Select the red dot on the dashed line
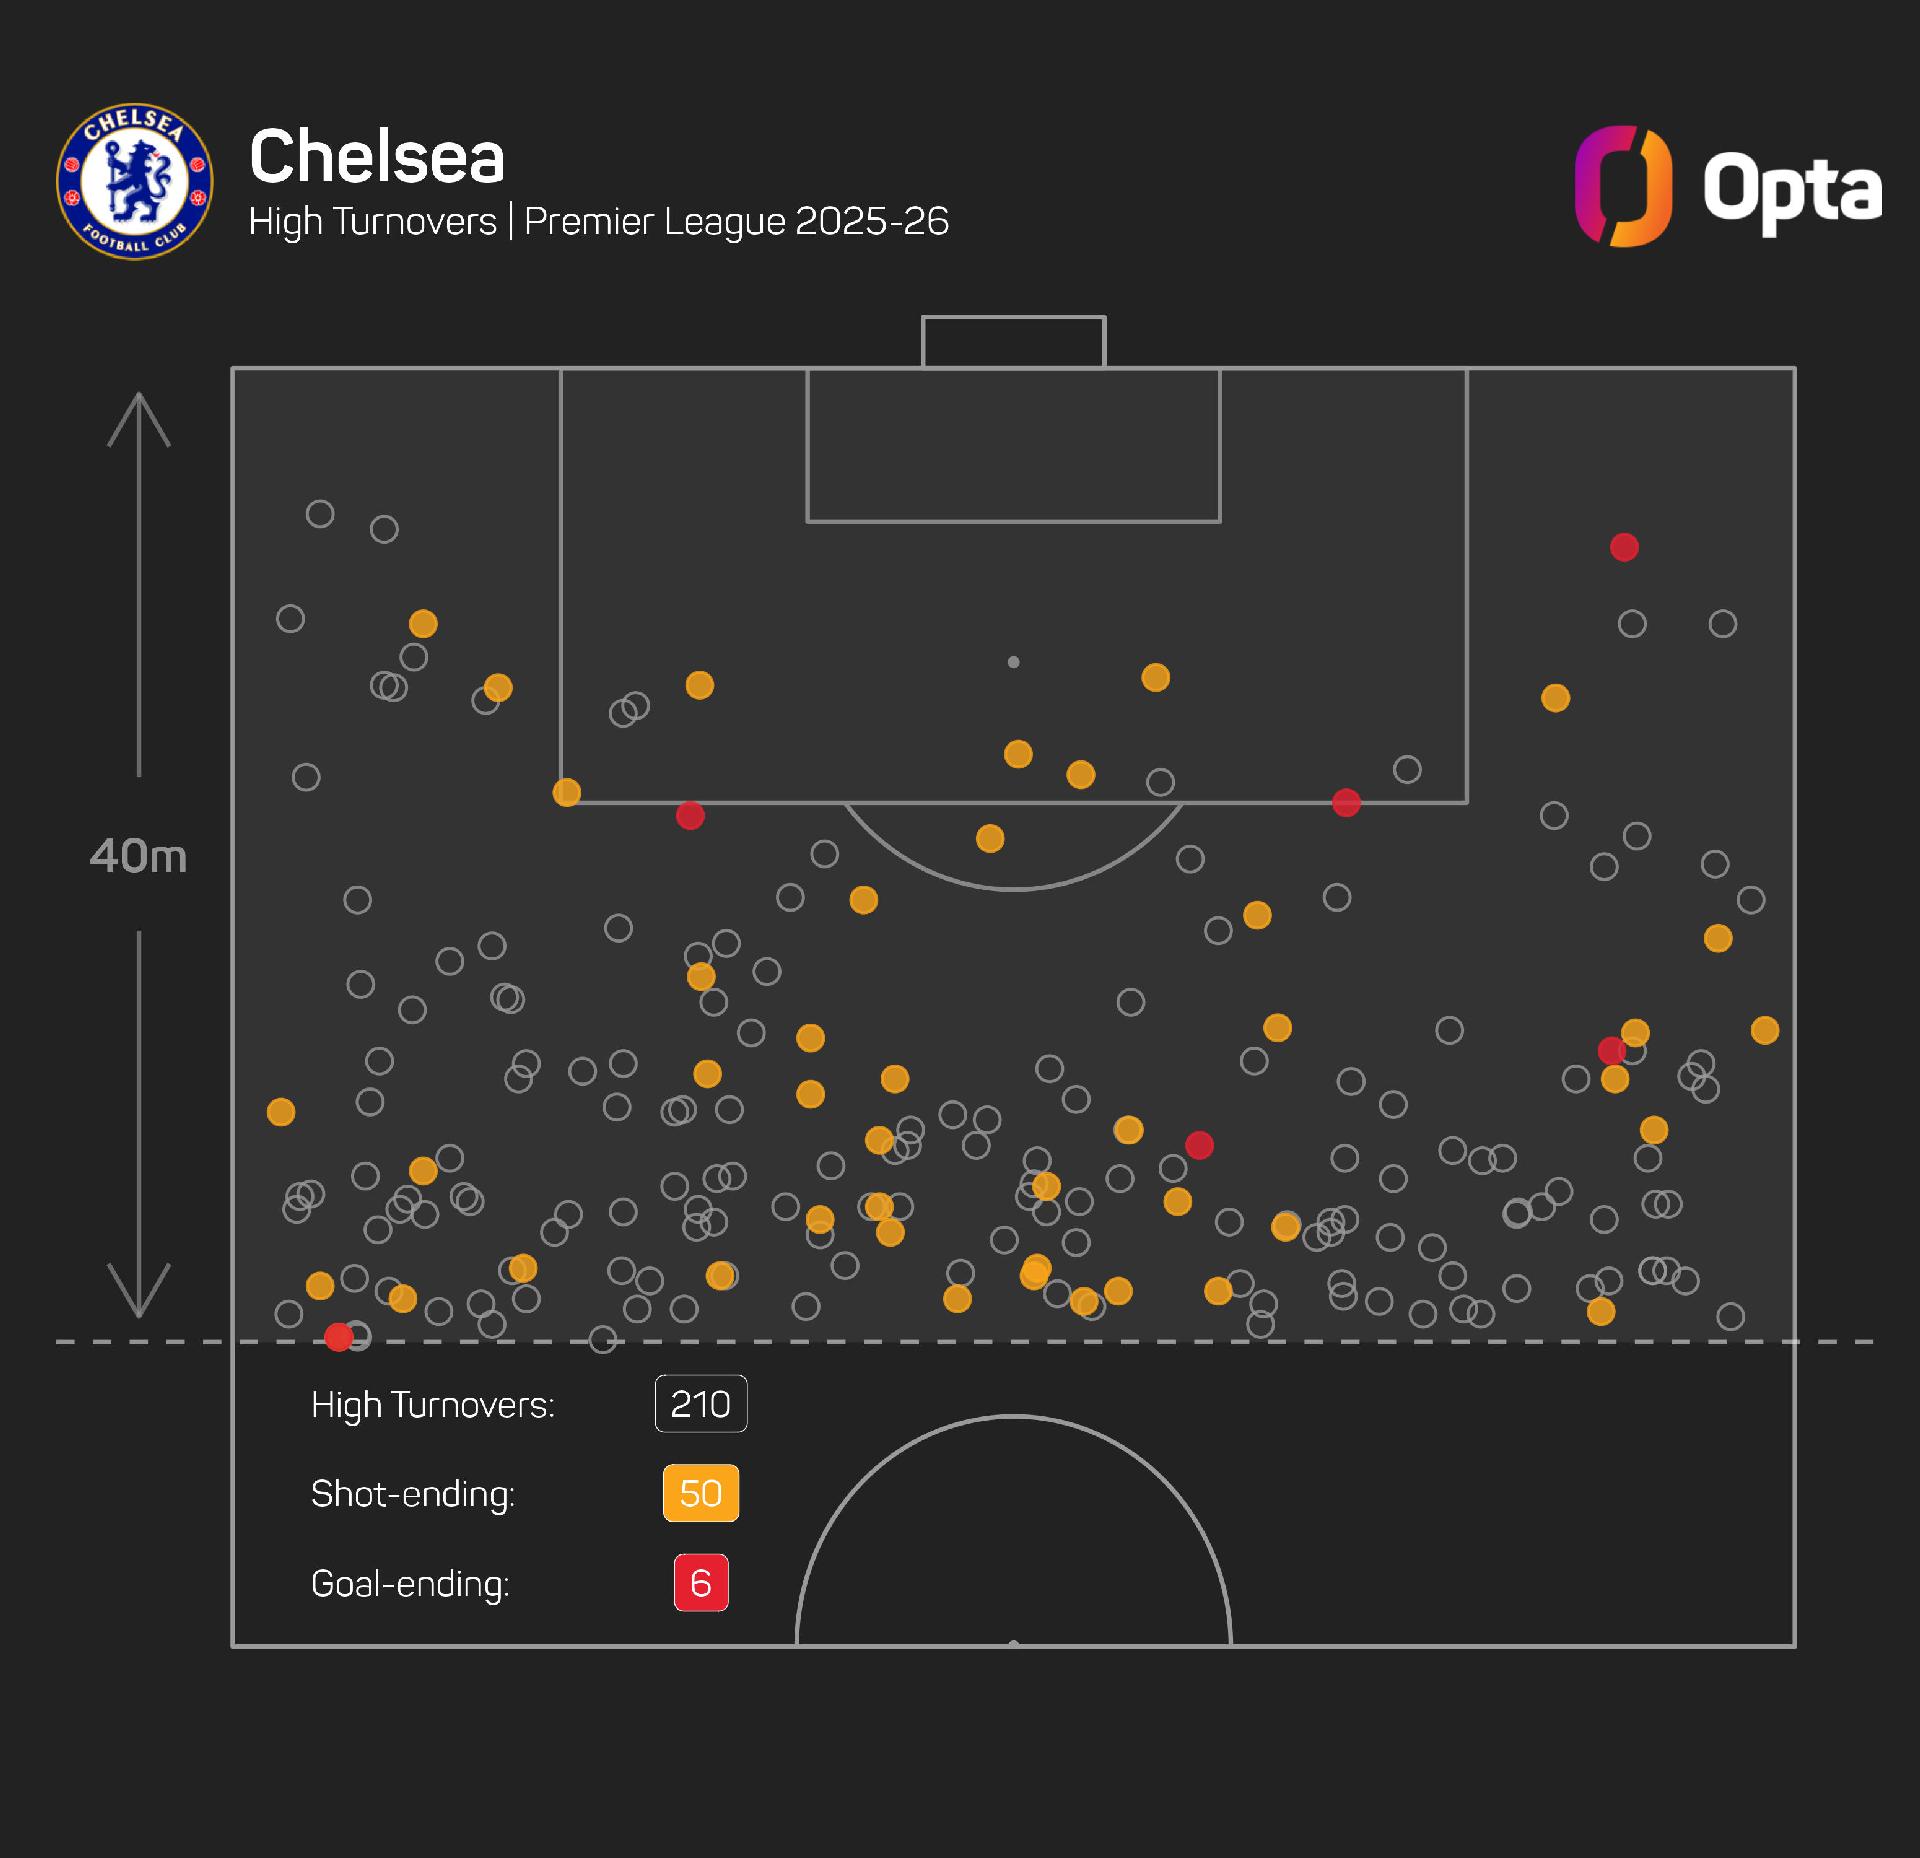Viewport: 1920px width, 1858px height. [339, 1336]
